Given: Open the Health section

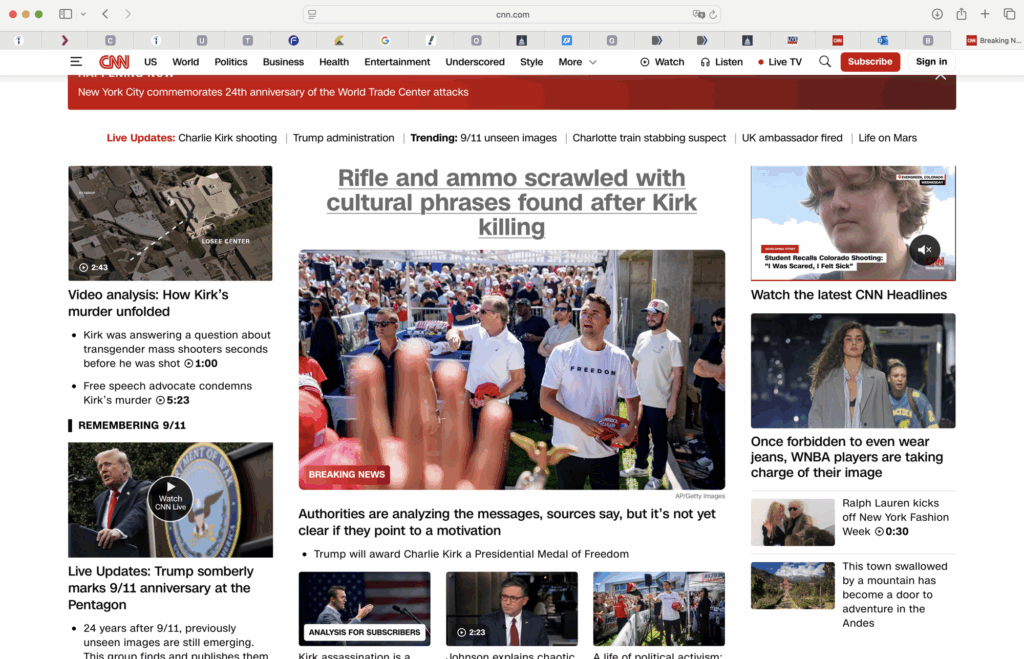Looking at the screenshot, I should point(334,61).
